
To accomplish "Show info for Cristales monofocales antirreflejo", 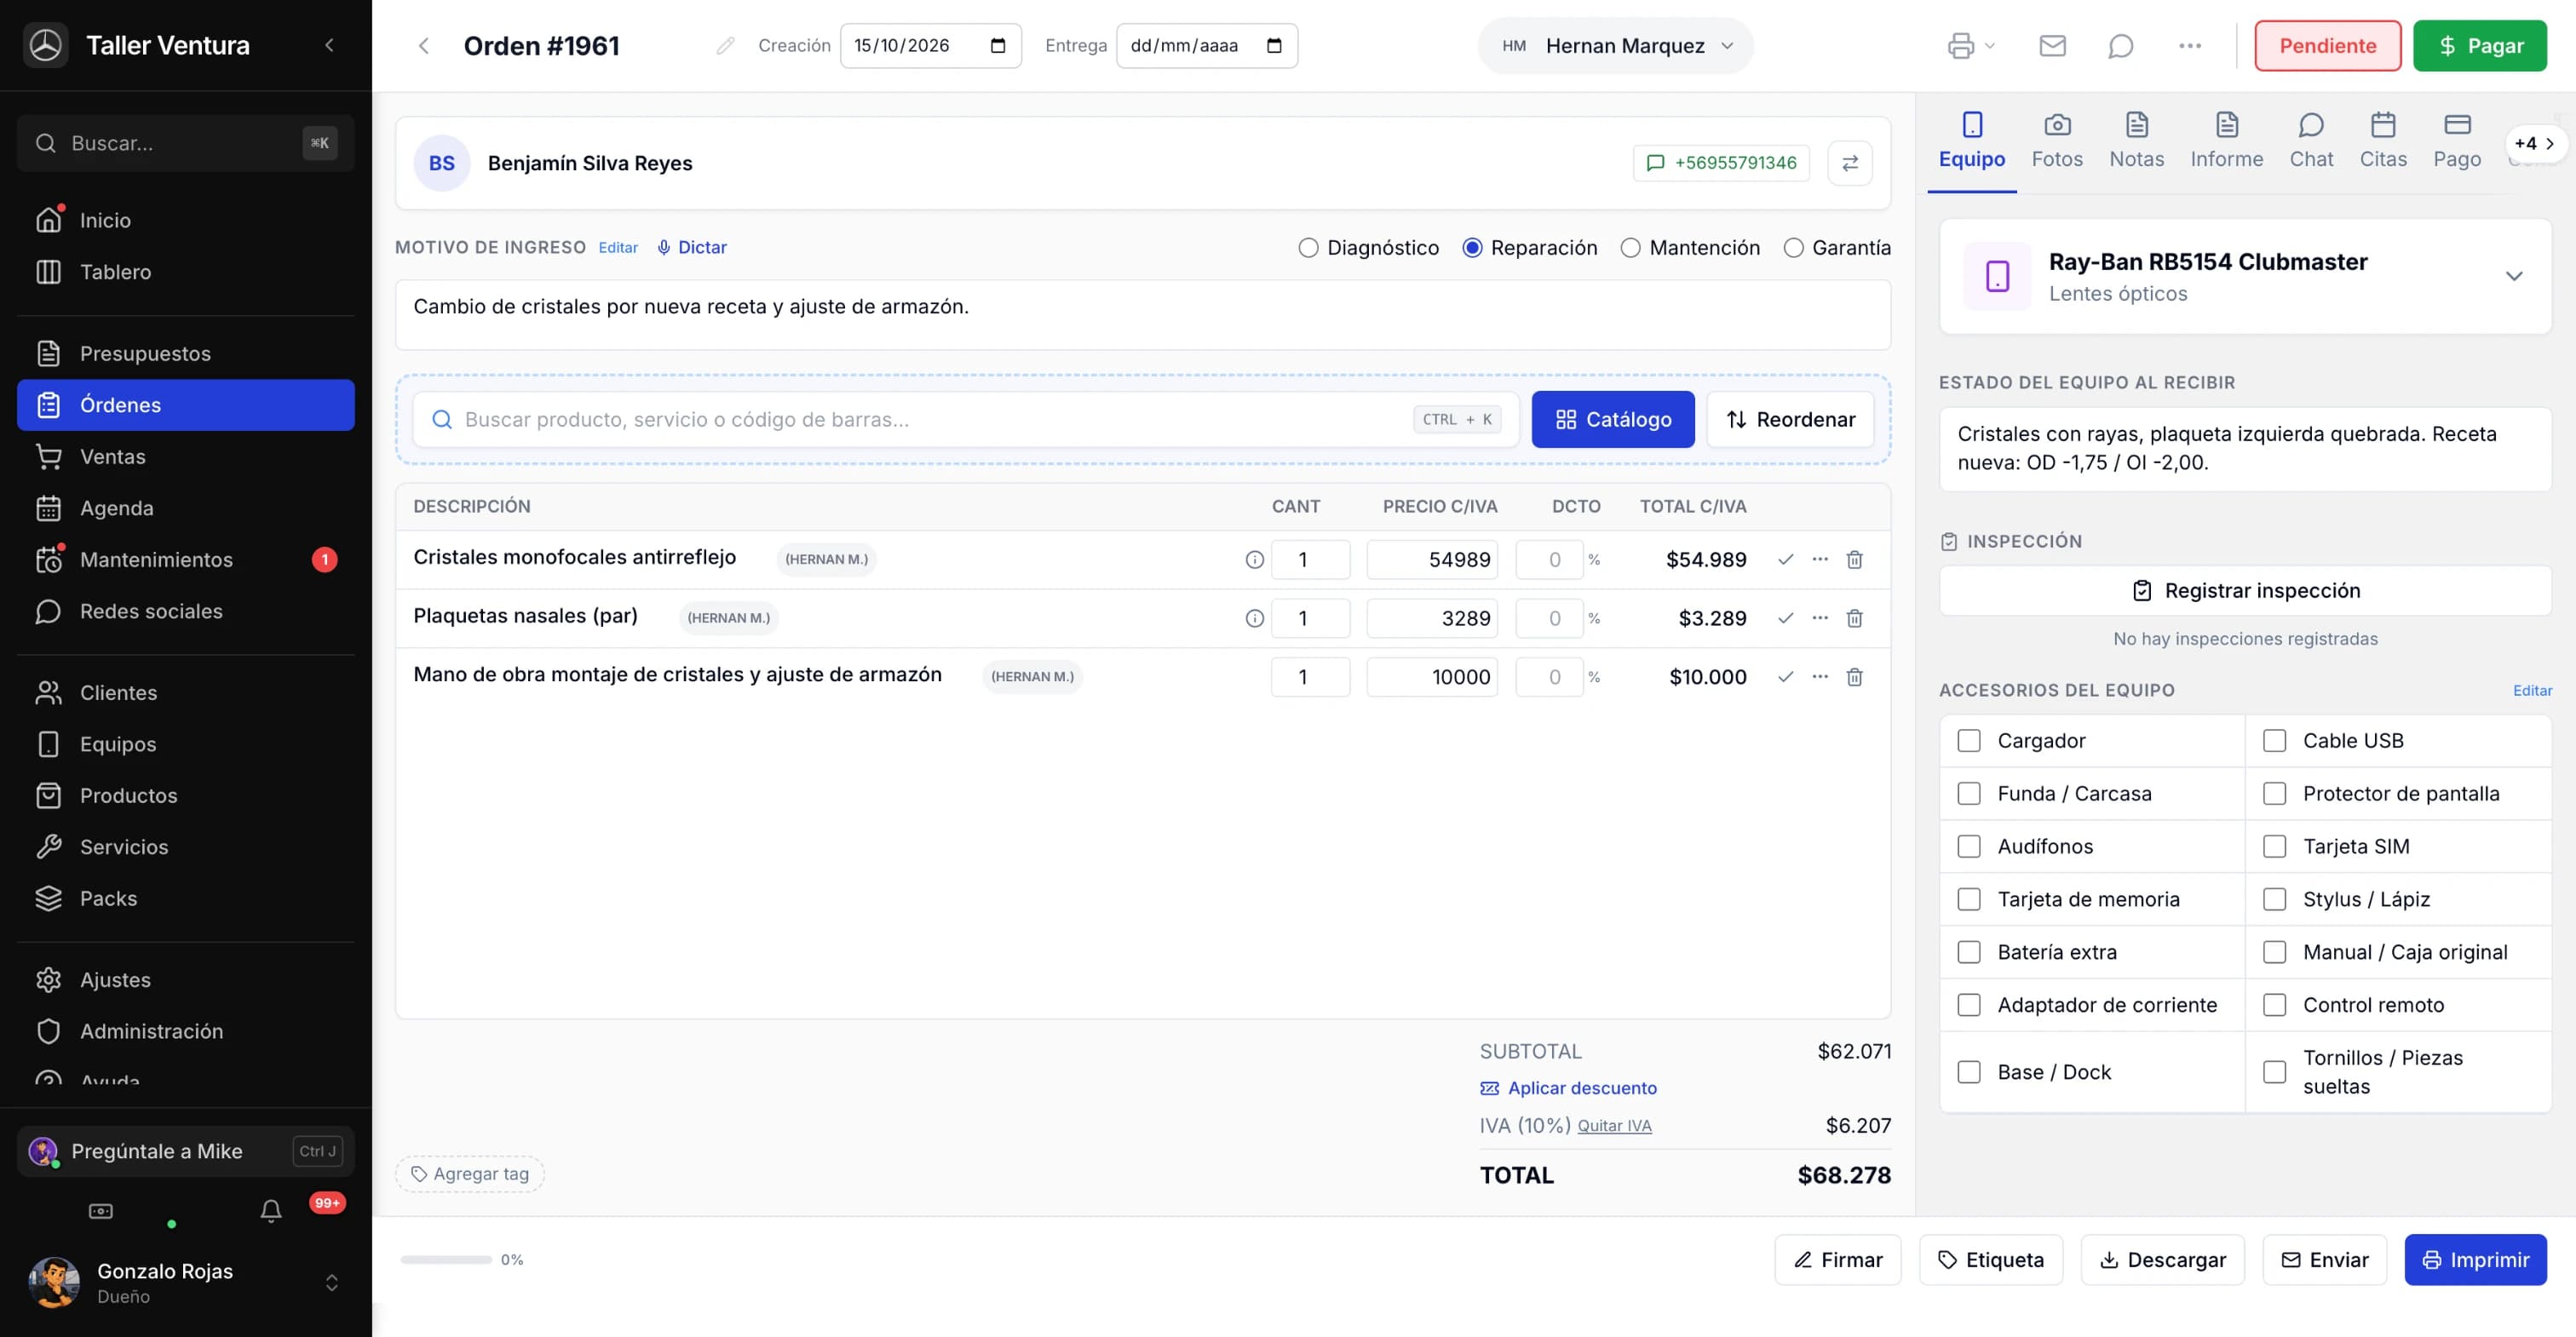I will tap(1254, 560).
